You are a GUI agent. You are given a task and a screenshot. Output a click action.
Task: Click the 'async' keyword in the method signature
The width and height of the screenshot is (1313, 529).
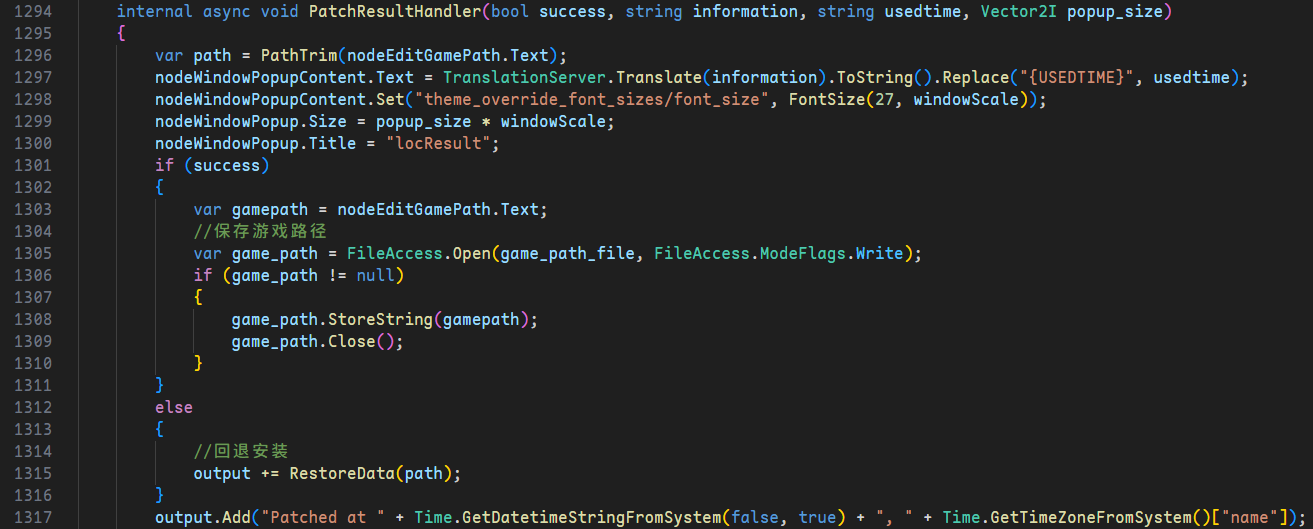(x=227, y=11)
